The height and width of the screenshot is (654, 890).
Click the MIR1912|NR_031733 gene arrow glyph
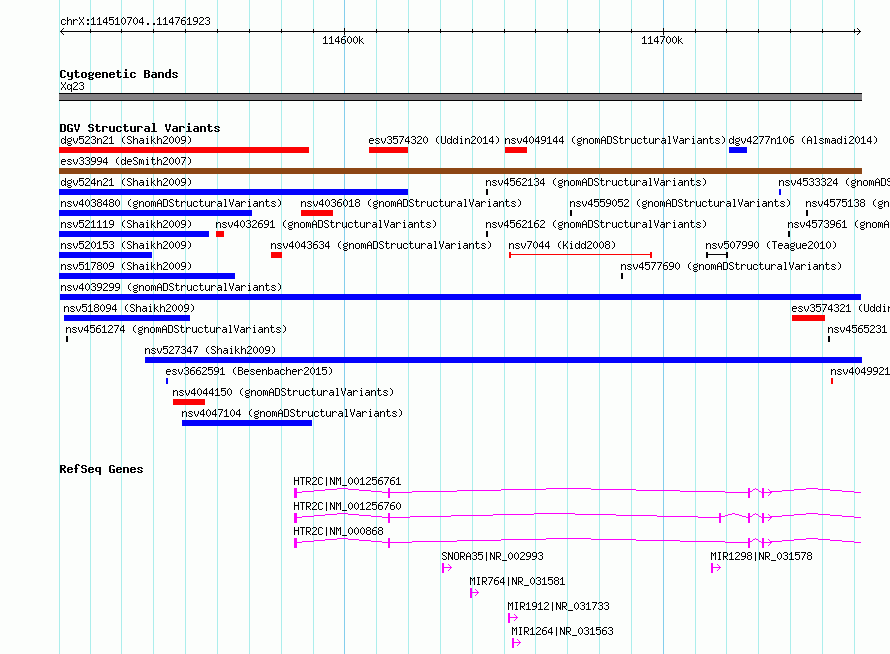tap(513, 618)
